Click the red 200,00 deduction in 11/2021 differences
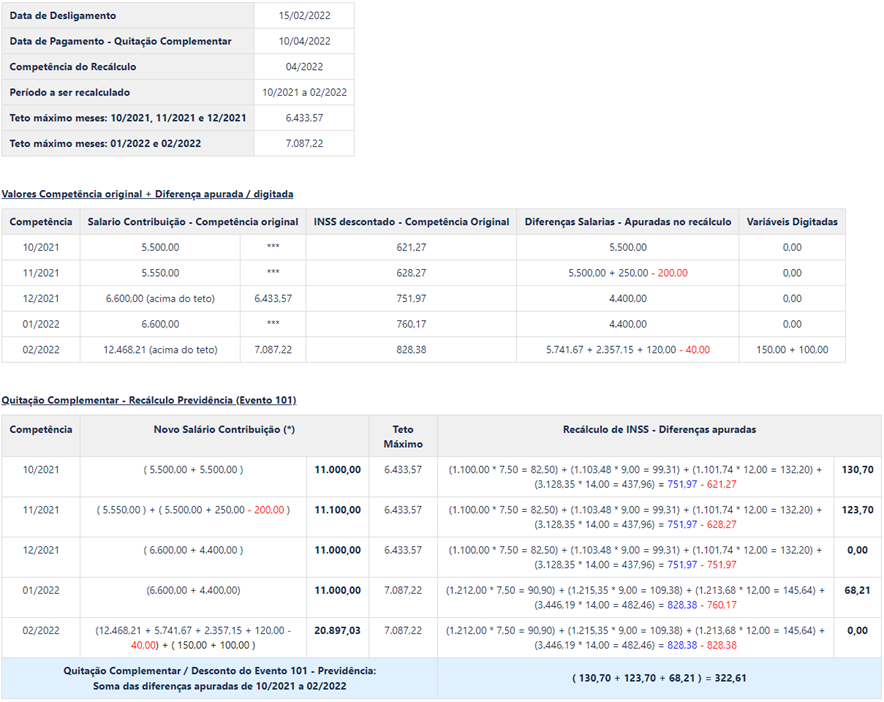Viewport: 884px width, 702px height. click(x=673, y=273)
